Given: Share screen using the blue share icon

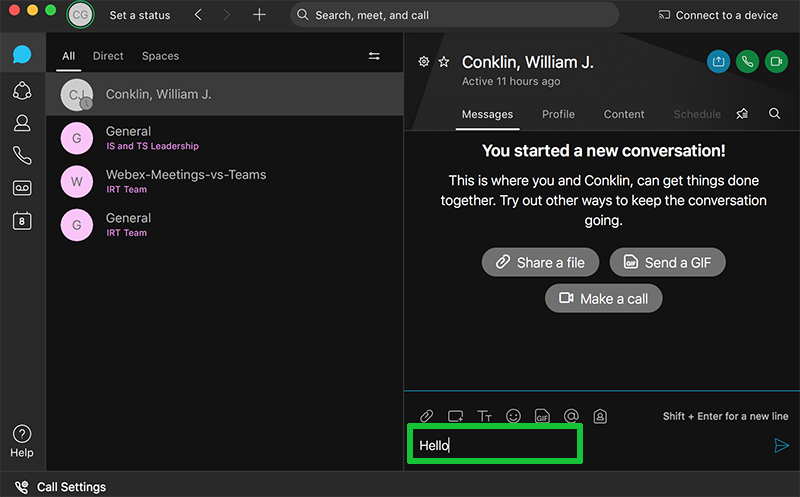Looking at the screenshot, I should (718, 61).
